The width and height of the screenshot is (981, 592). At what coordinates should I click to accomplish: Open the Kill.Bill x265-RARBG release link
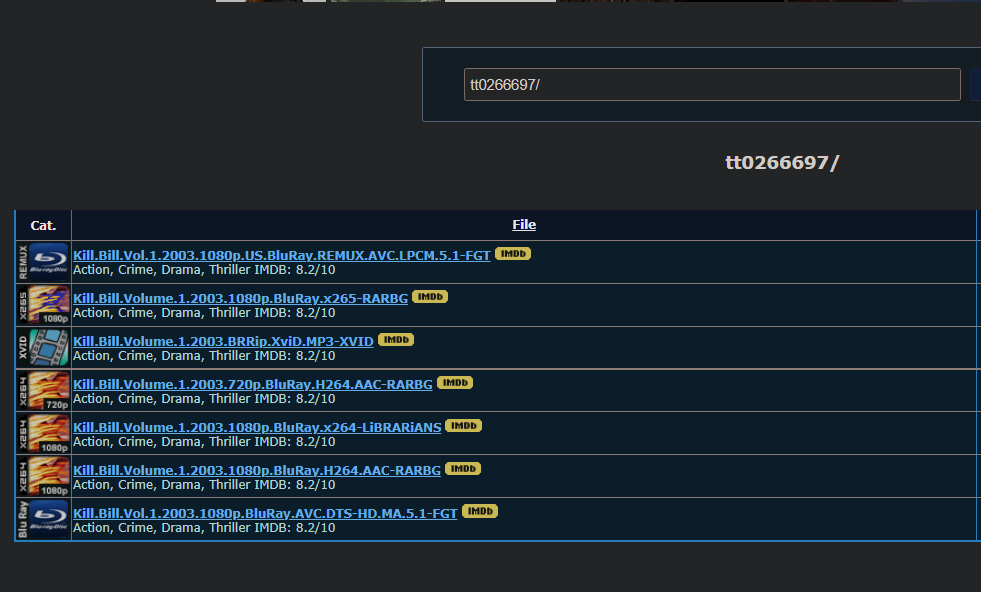[x=241, y=297]
